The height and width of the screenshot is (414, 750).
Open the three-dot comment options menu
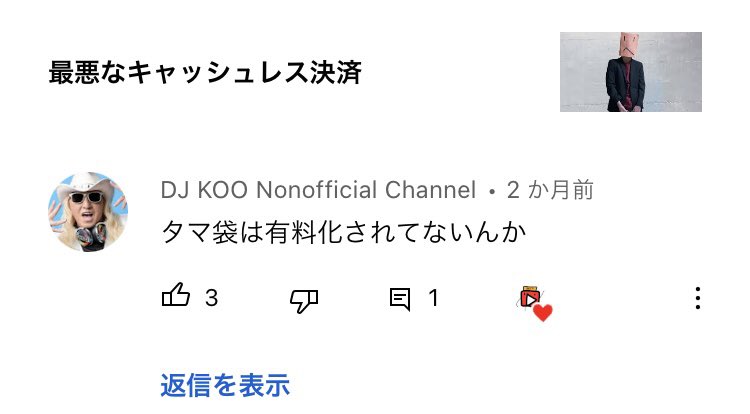[698, 298]
